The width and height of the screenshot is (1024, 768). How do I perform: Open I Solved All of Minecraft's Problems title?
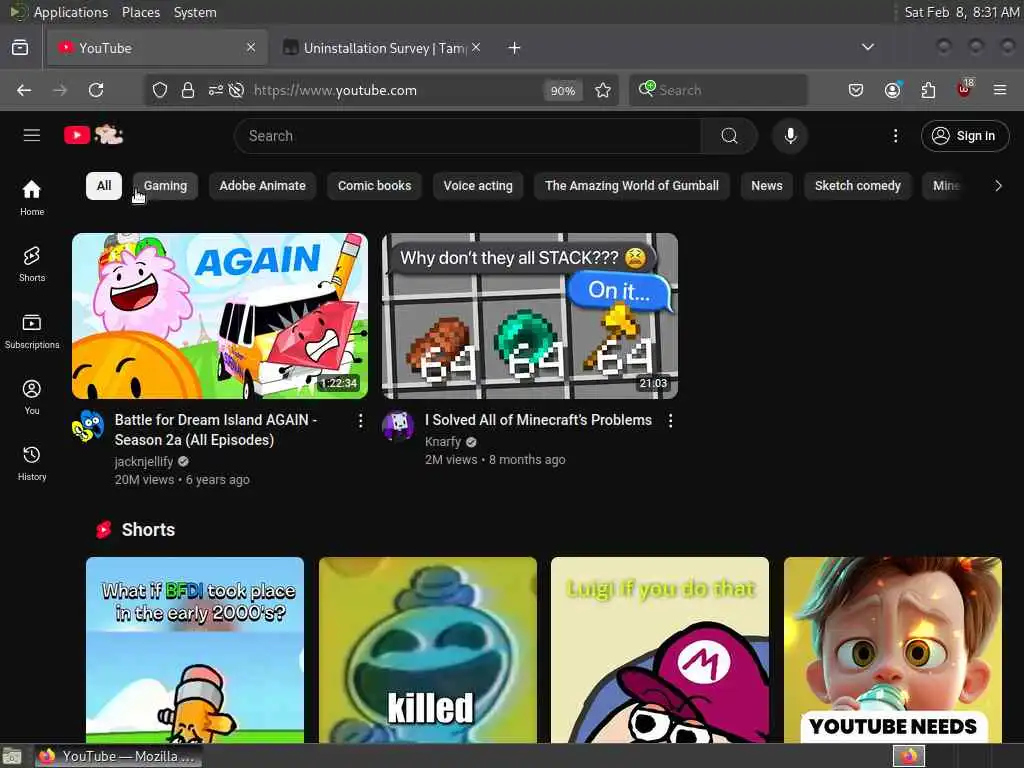(538, 420)
